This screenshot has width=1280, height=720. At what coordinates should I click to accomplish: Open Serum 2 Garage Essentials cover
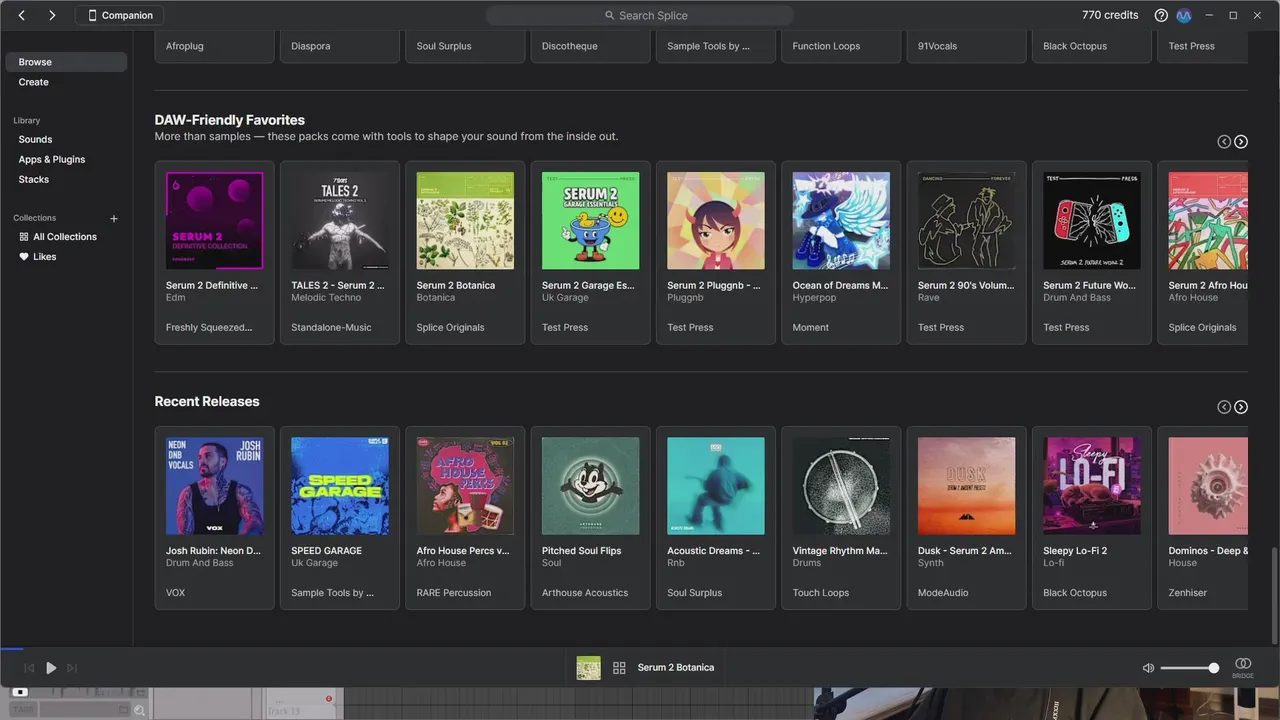pyautogui.click(x=591, y=221)
